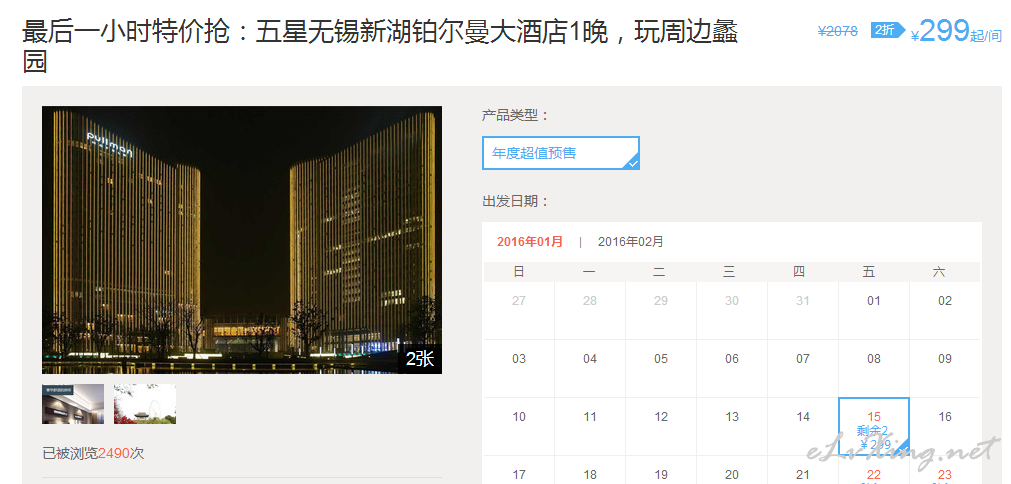Click the 六 weekday column header
The image size is (1011, 484).
pyautogui.click(x=939, y=272)
